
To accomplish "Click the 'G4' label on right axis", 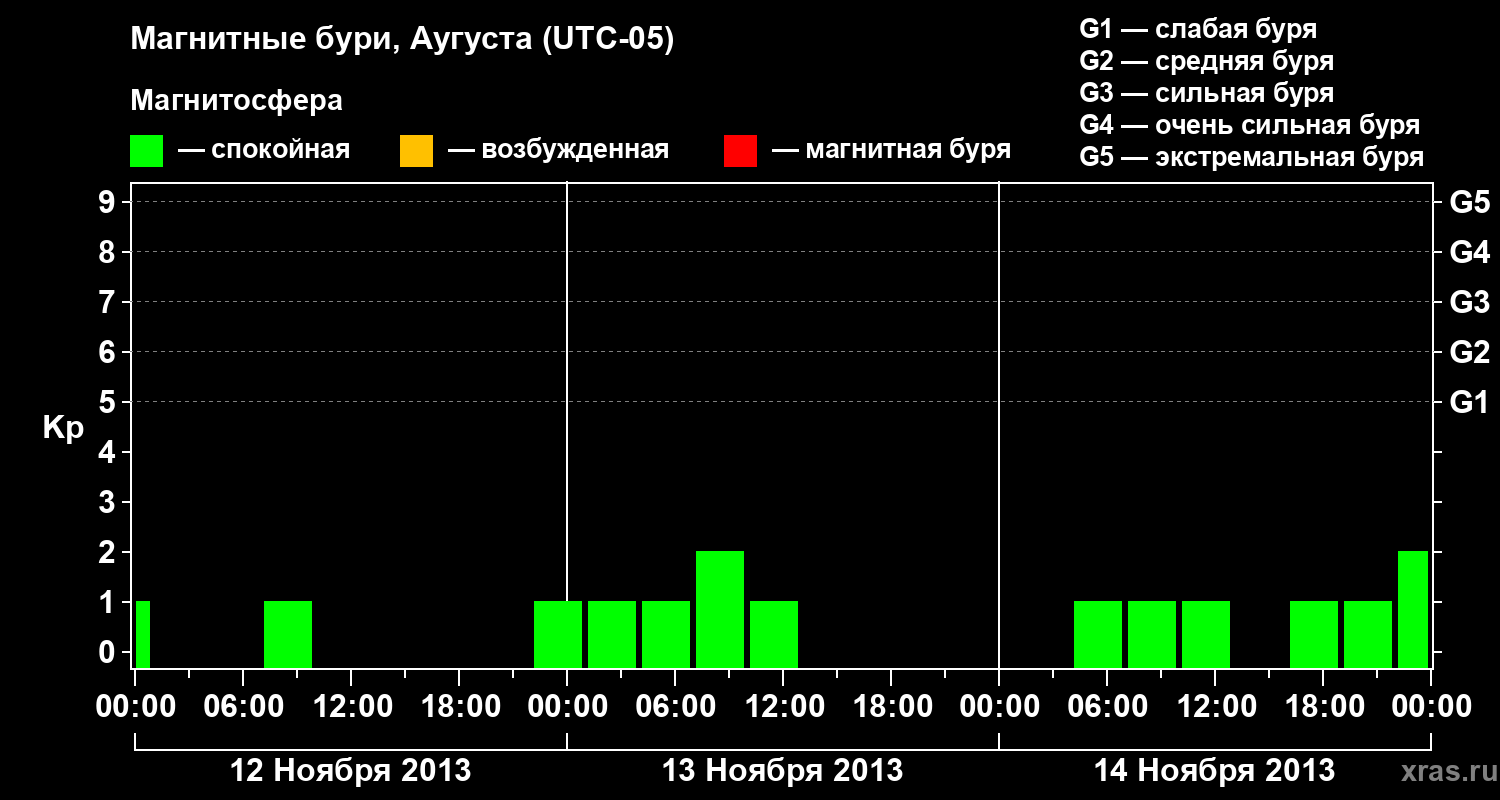I will [x=1469, y=253].
